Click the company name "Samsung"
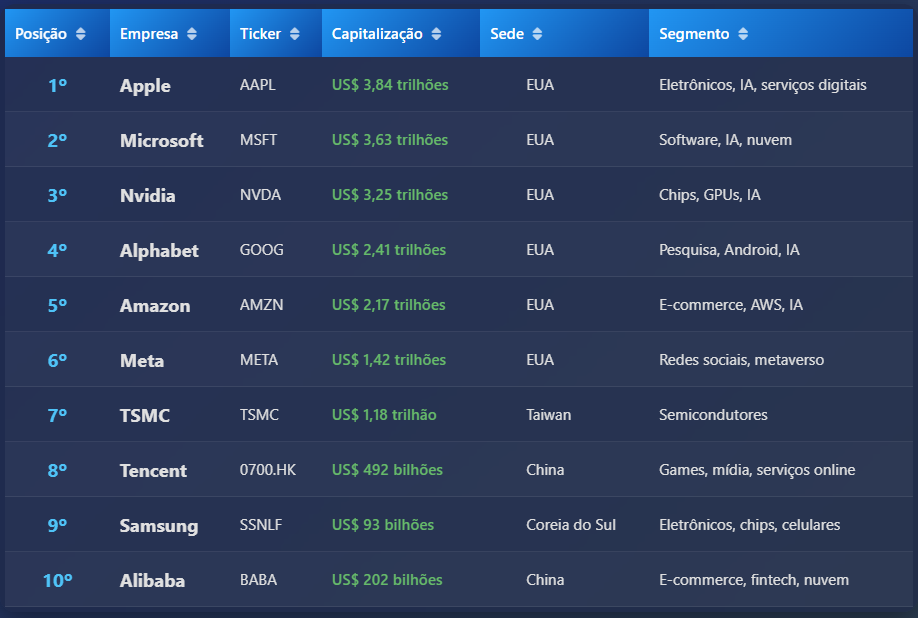This screenshot has width=918, height=618. (159, 526)
